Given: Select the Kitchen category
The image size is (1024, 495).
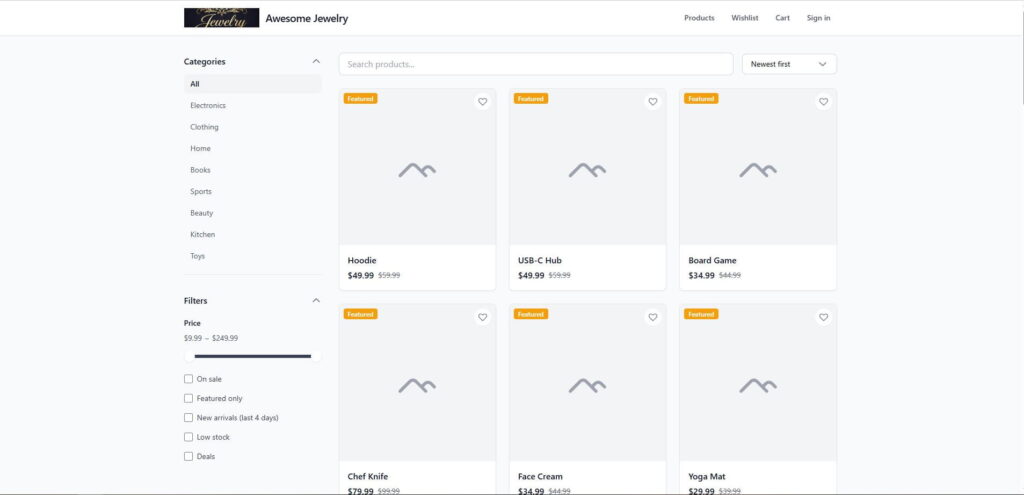Looking at the screenshot, I should click(253, 234).
